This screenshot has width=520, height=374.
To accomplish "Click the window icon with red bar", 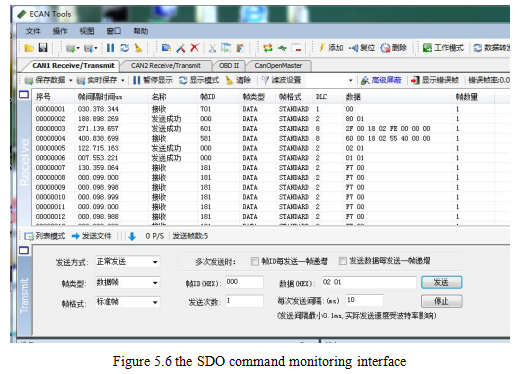I will tap(296, 48).
